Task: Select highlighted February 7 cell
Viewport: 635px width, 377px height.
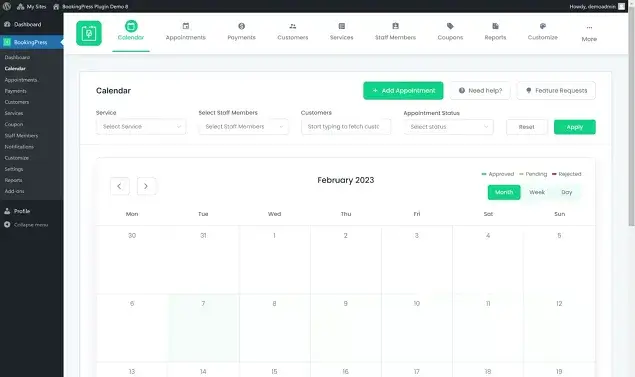Action: (203, 328)
